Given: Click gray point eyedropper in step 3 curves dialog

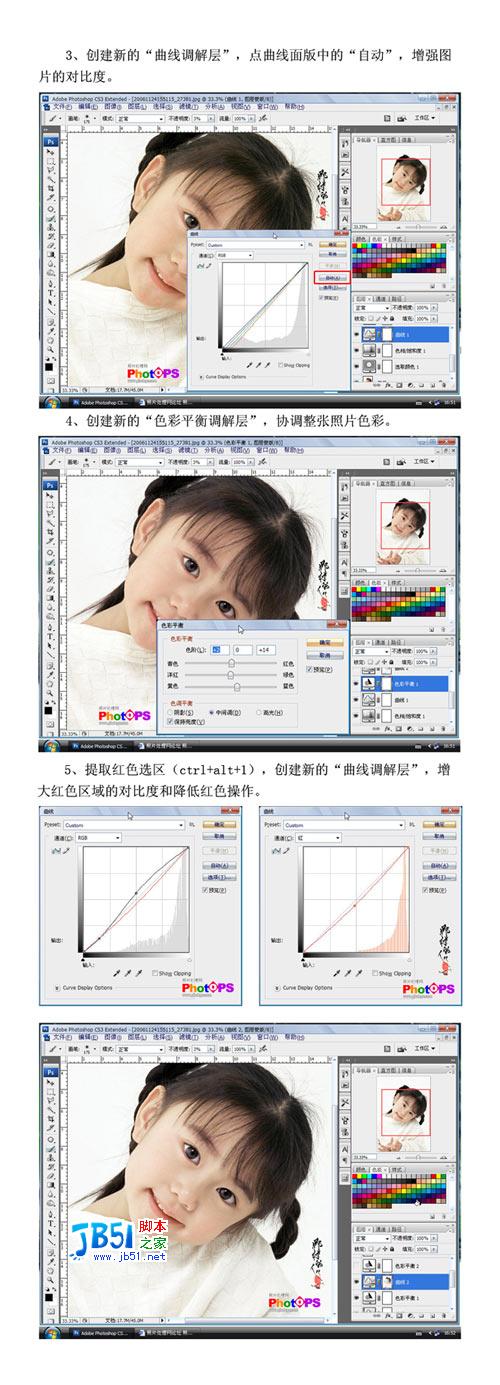Looking at the screenshot, I should click(258, 365).
